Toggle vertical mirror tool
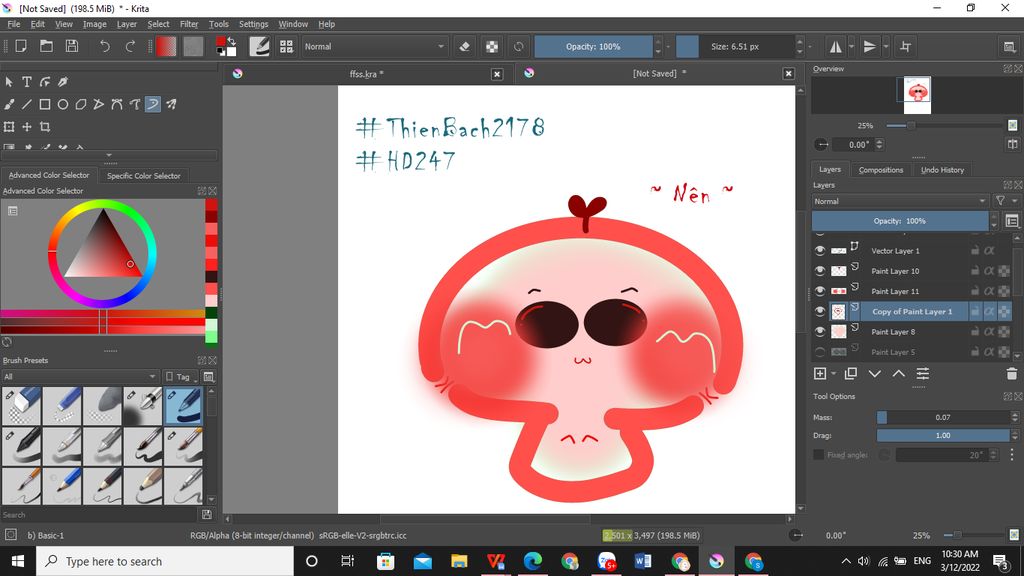Screen dimensions: 1024x576 [x=869, y=46]
